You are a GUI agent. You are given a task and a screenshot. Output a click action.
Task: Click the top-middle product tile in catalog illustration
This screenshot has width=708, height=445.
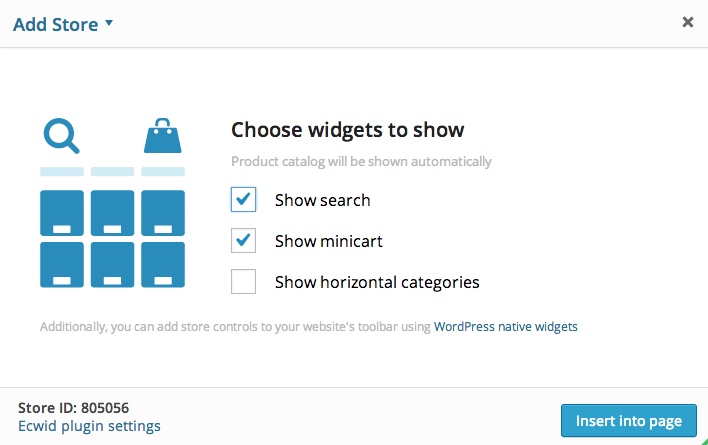112,213
